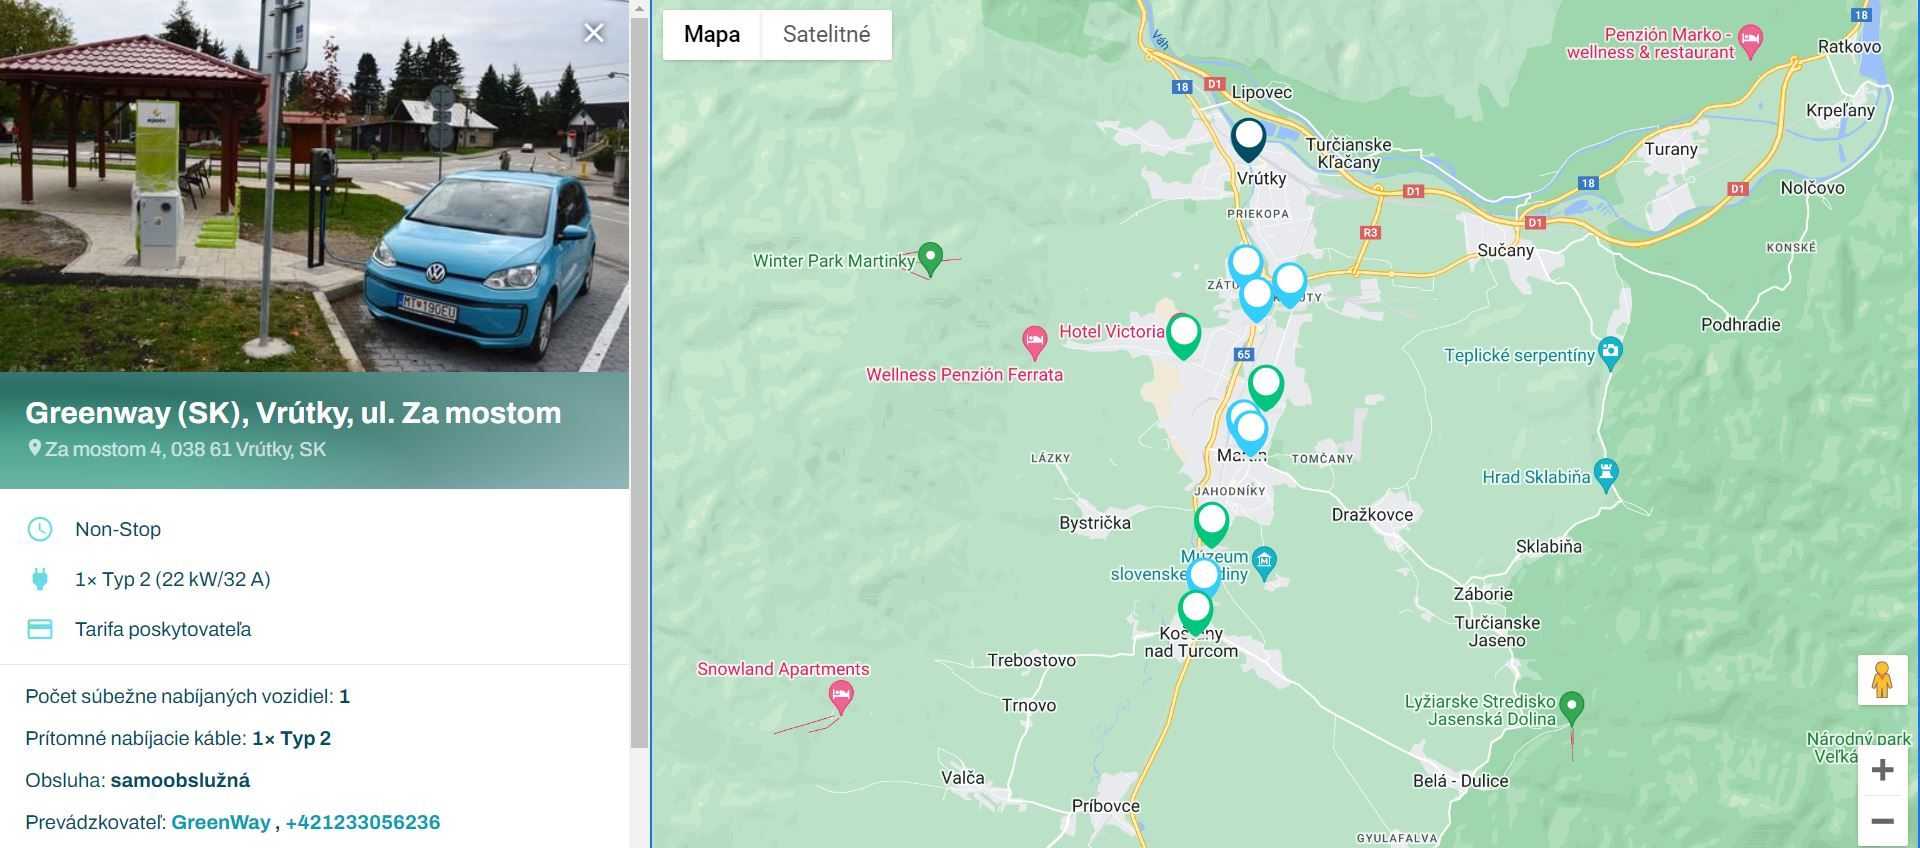Click Lyžiarske Stredisko Jasenská Dolina pin

click(1572, 707)
